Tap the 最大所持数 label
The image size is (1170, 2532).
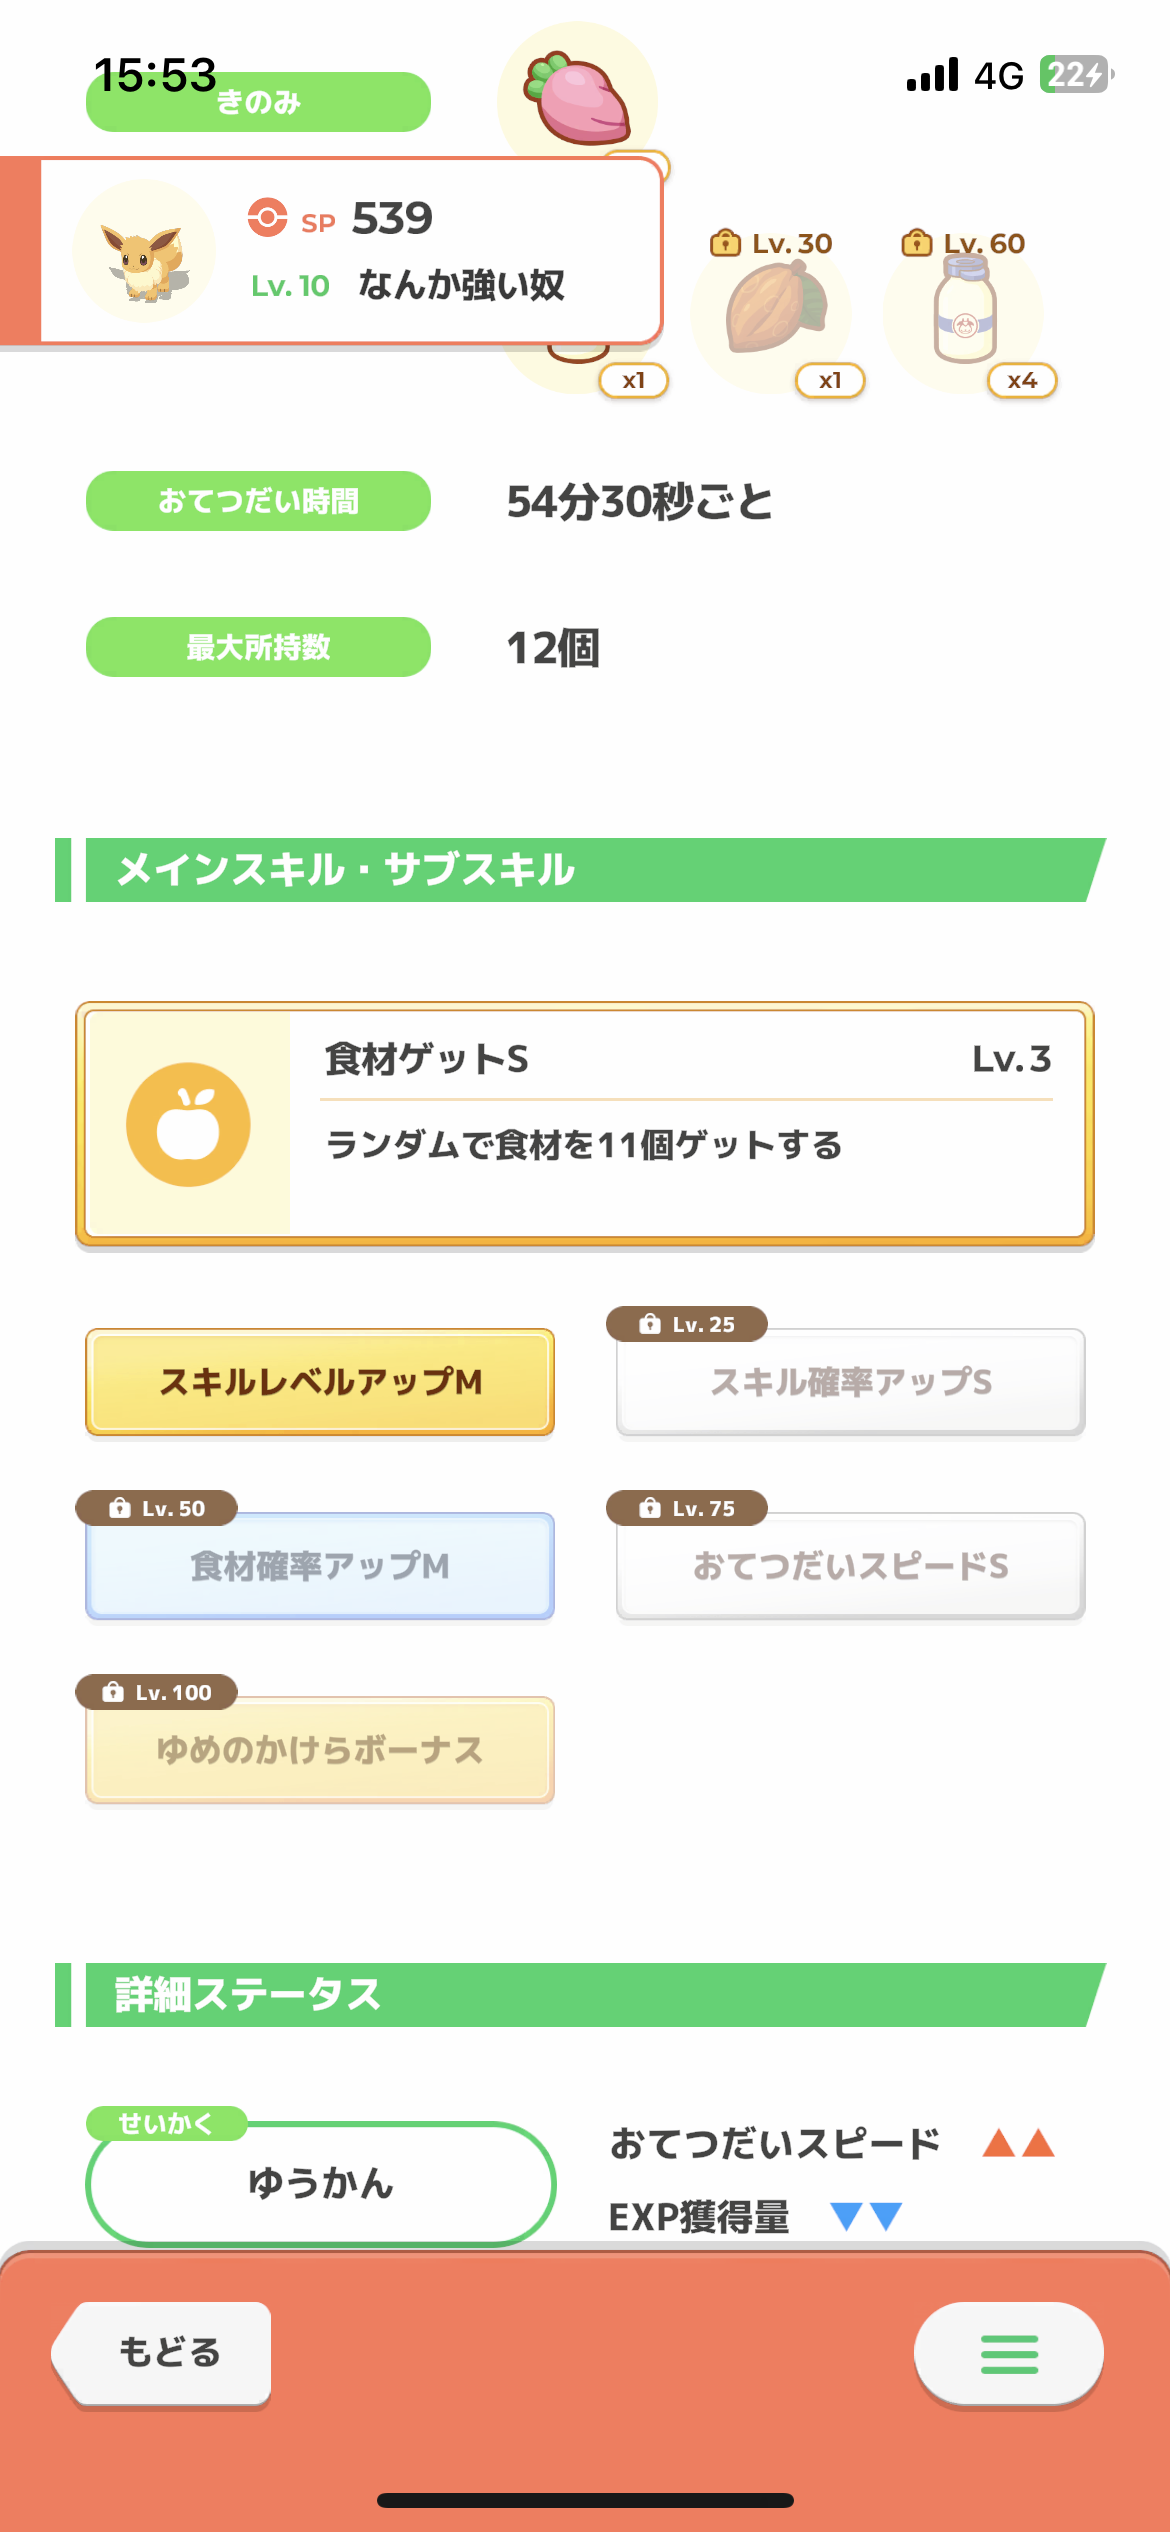(258, 647)
